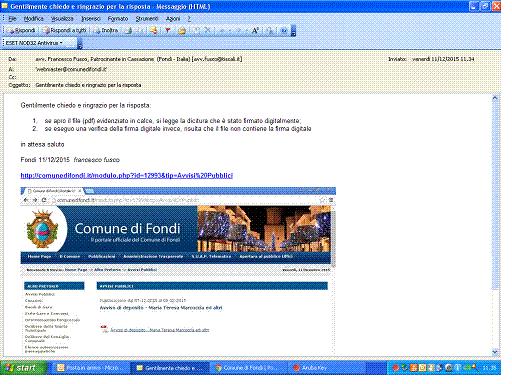Click the Windows start button

(22, 368)
